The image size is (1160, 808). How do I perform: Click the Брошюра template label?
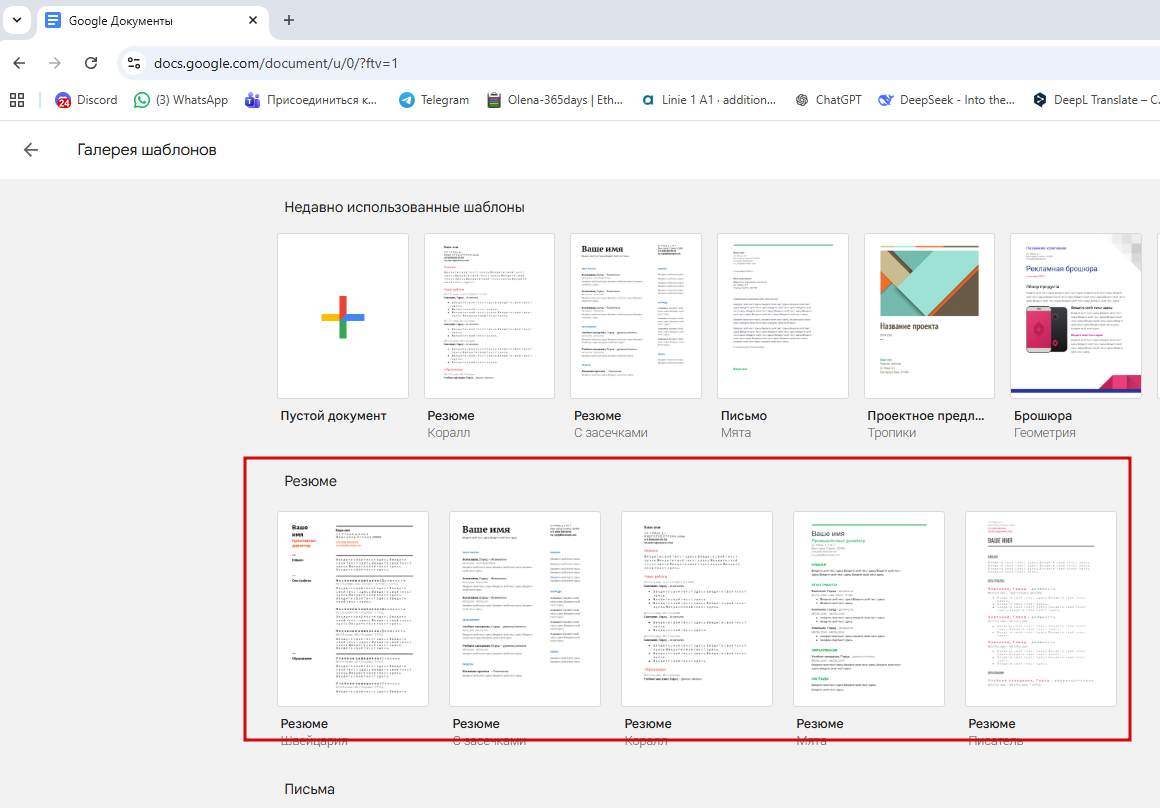1042,416
